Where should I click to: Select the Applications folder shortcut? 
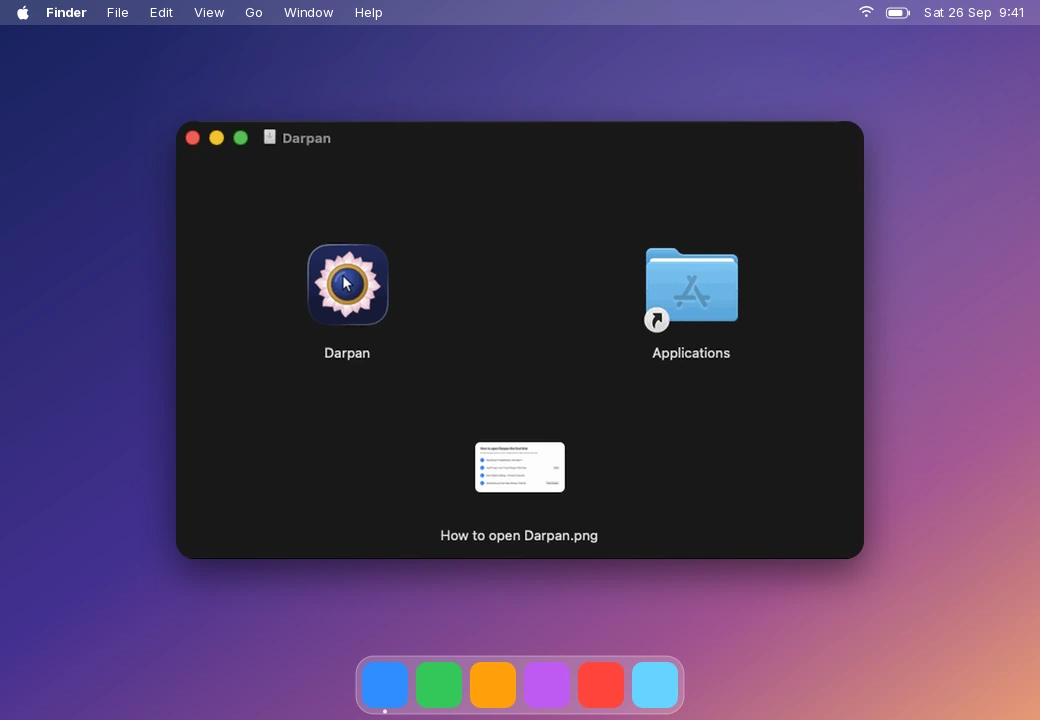coord(691,289)
